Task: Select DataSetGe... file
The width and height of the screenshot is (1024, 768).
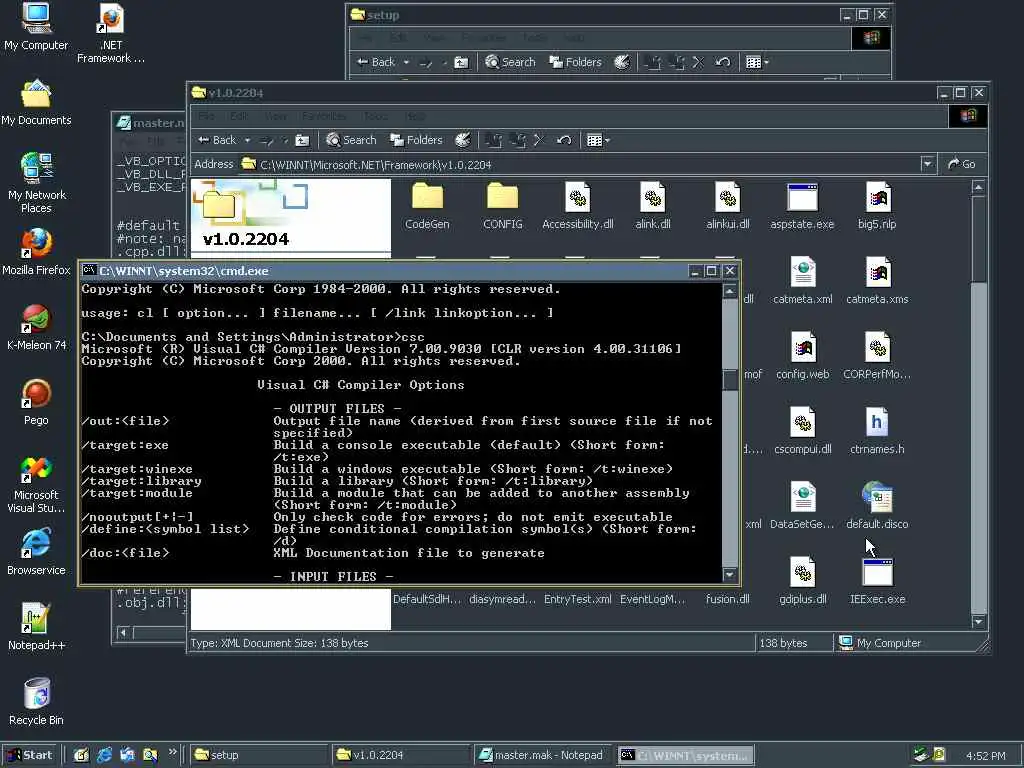Action: 803,507
